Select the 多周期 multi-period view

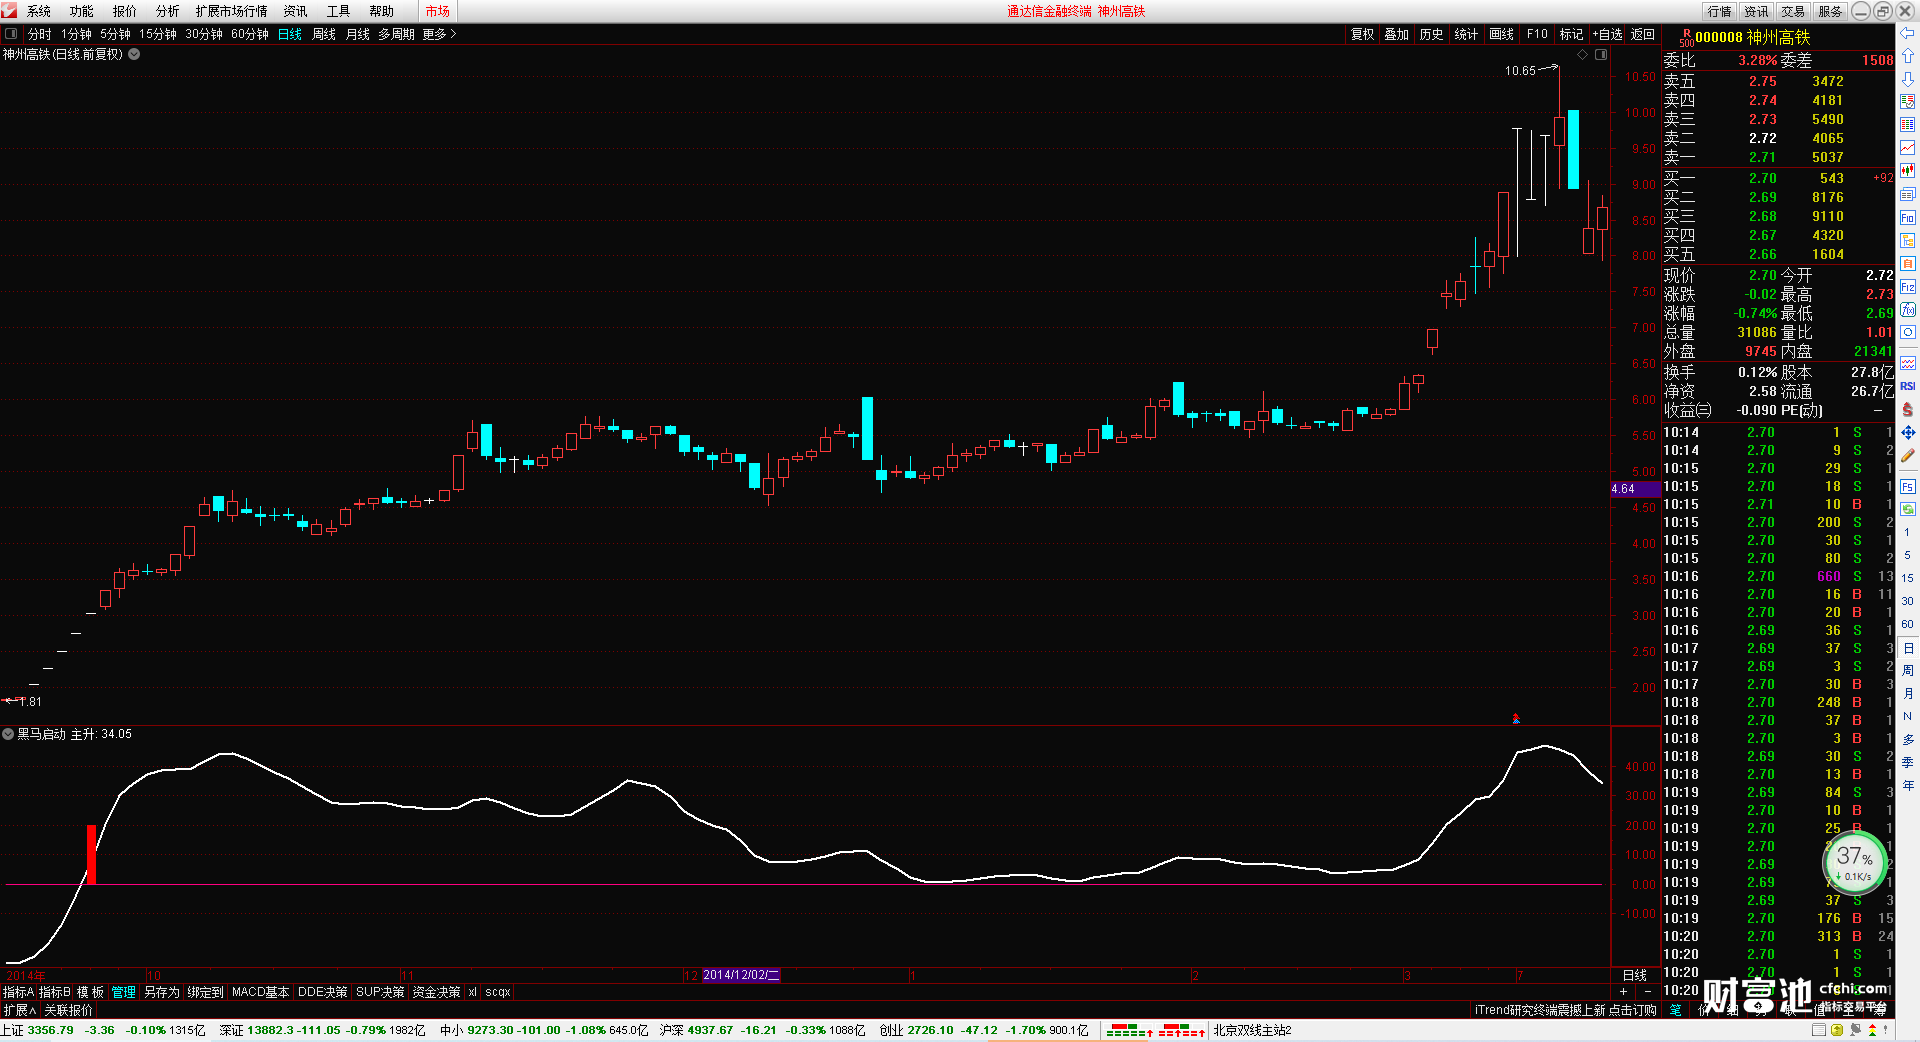[396, 34]
